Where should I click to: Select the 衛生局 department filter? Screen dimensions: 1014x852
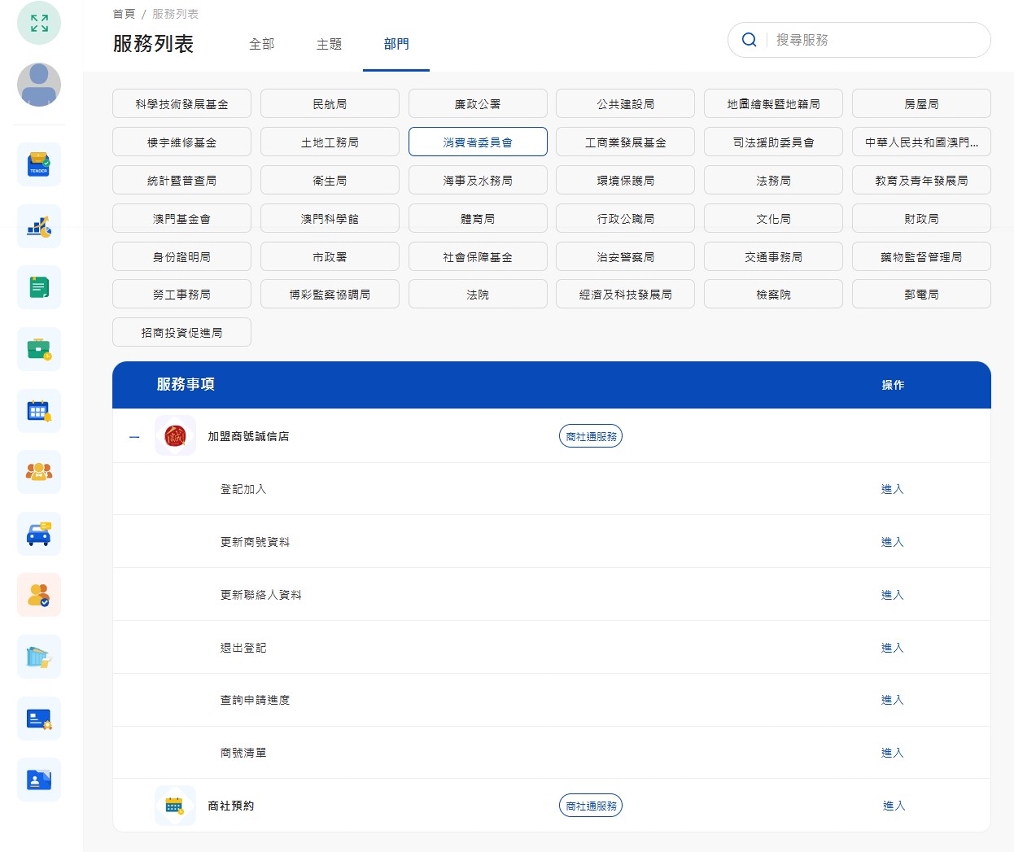click(330, 180)
